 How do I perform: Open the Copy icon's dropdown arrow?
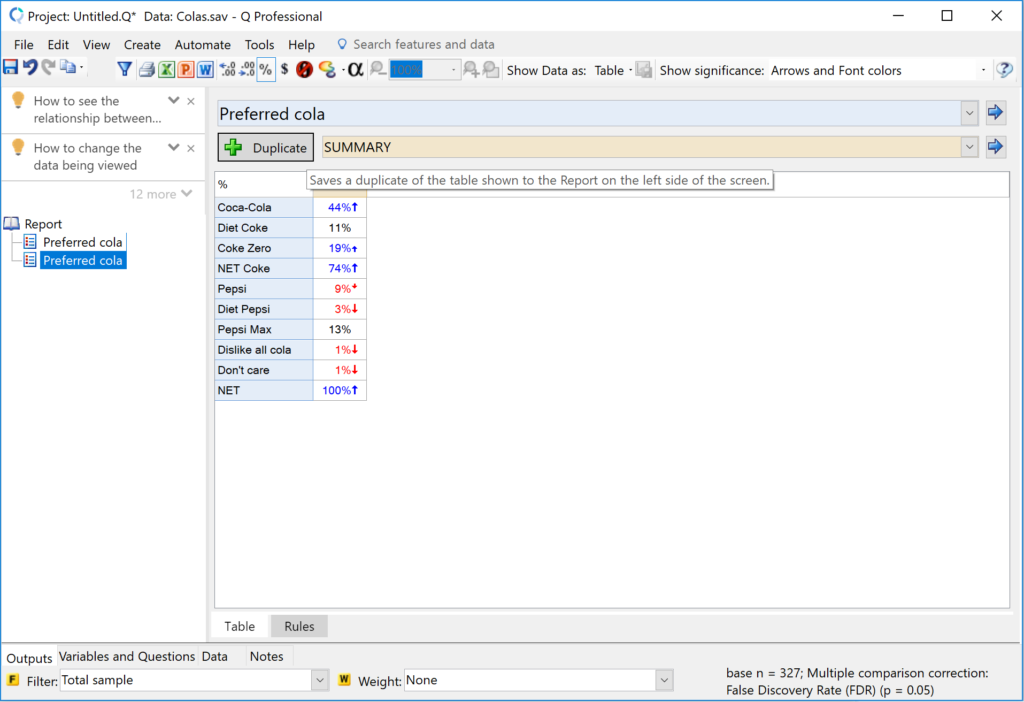coord(82,67)
